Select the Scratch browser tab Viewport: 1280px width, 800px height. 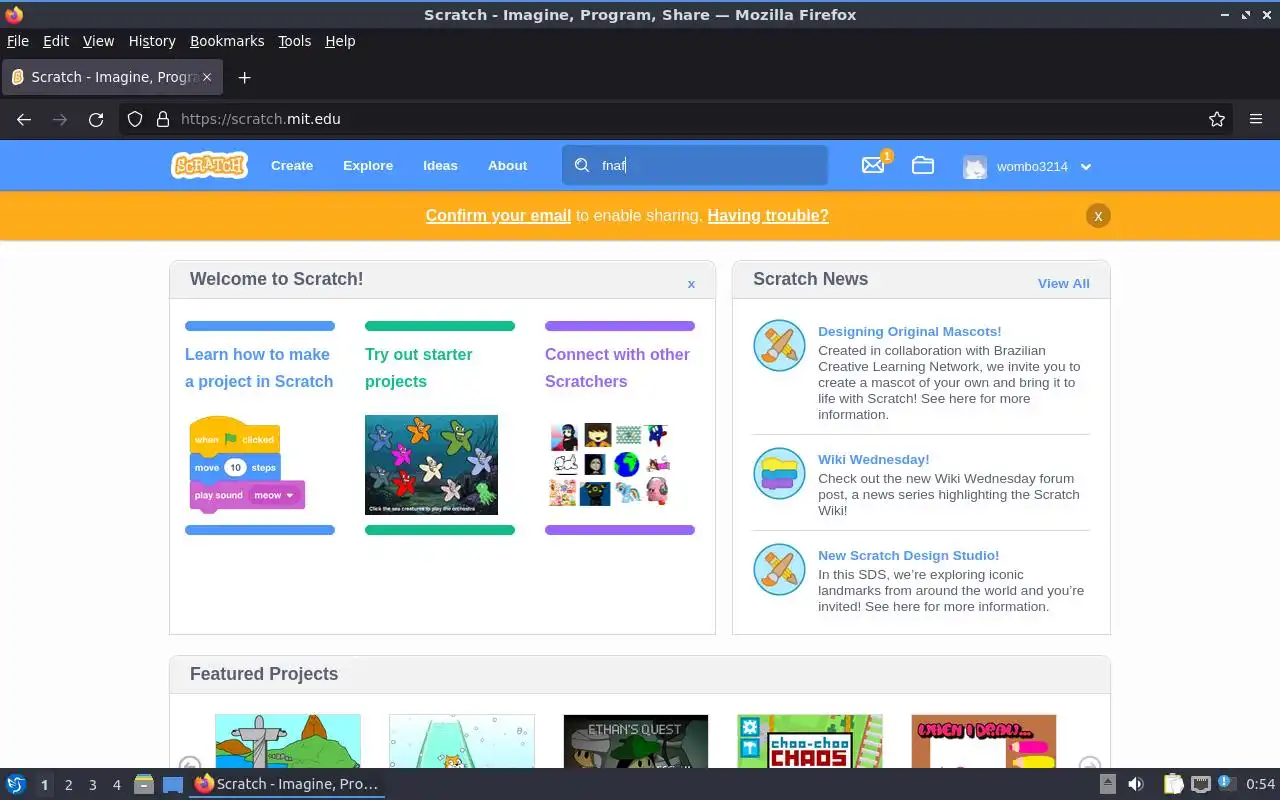pos(114,77)
